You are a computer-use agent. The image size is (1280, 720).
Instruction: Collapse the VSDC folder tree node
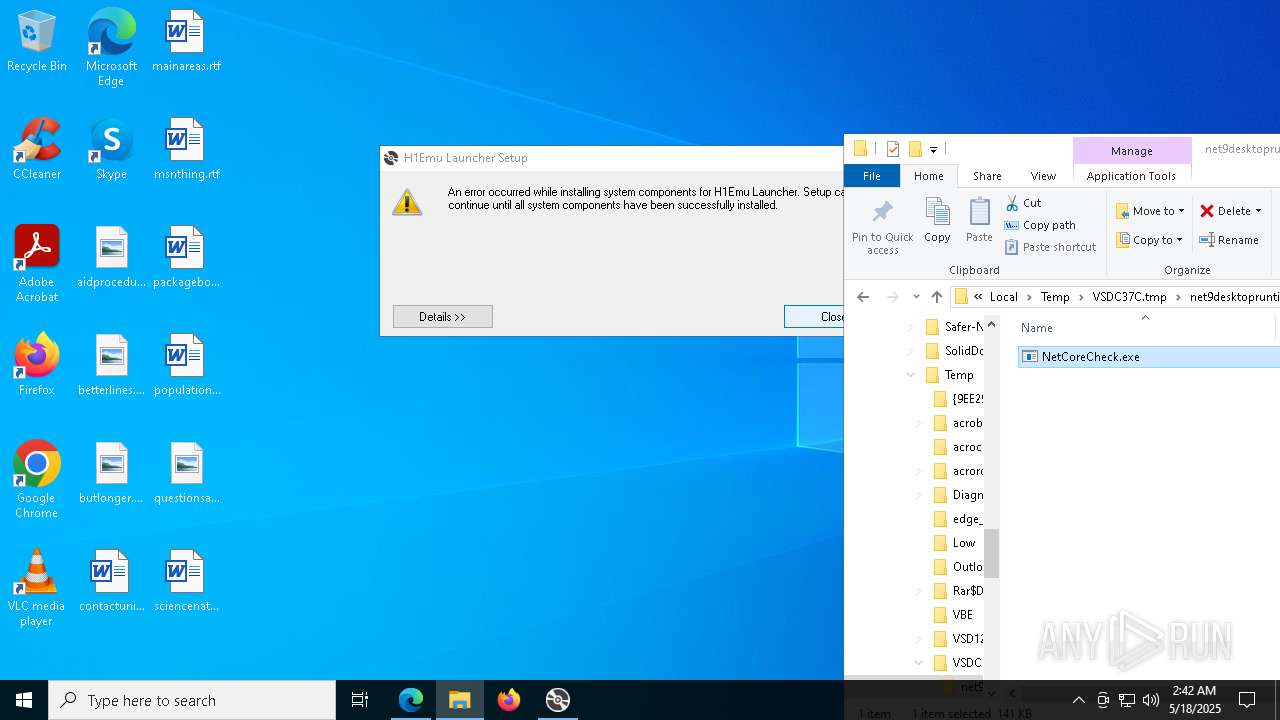[x=919, y=663]
